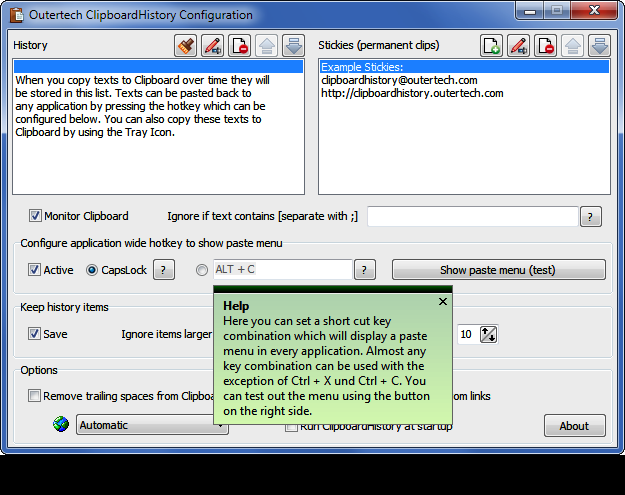625x495 pixels.
Task: Clear history with the broom icon
Action: click(x=185, y=45)
